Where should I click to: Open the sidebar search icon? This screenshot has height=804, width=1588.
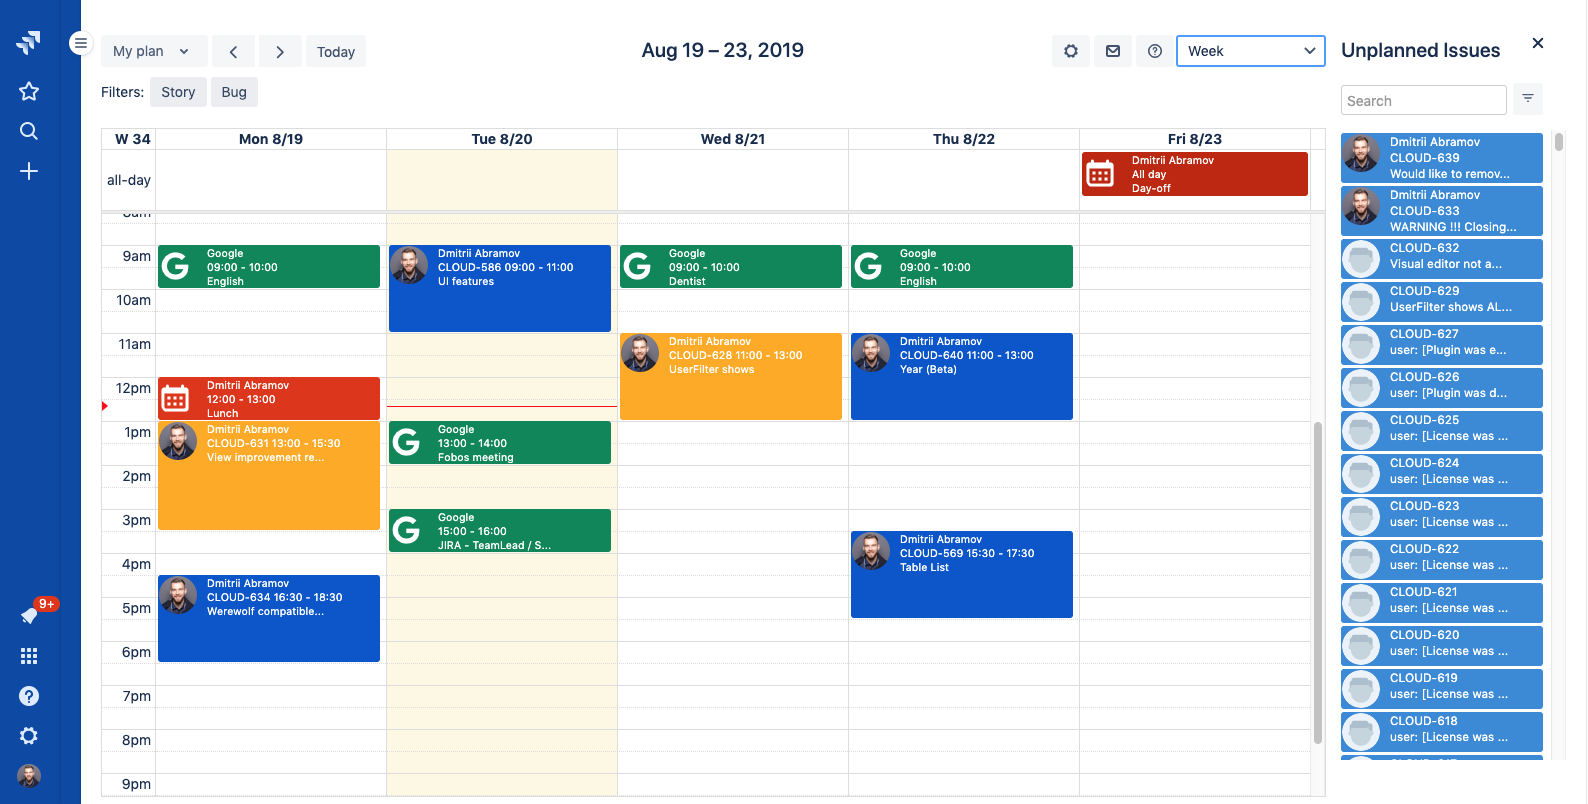pos(29,131)
